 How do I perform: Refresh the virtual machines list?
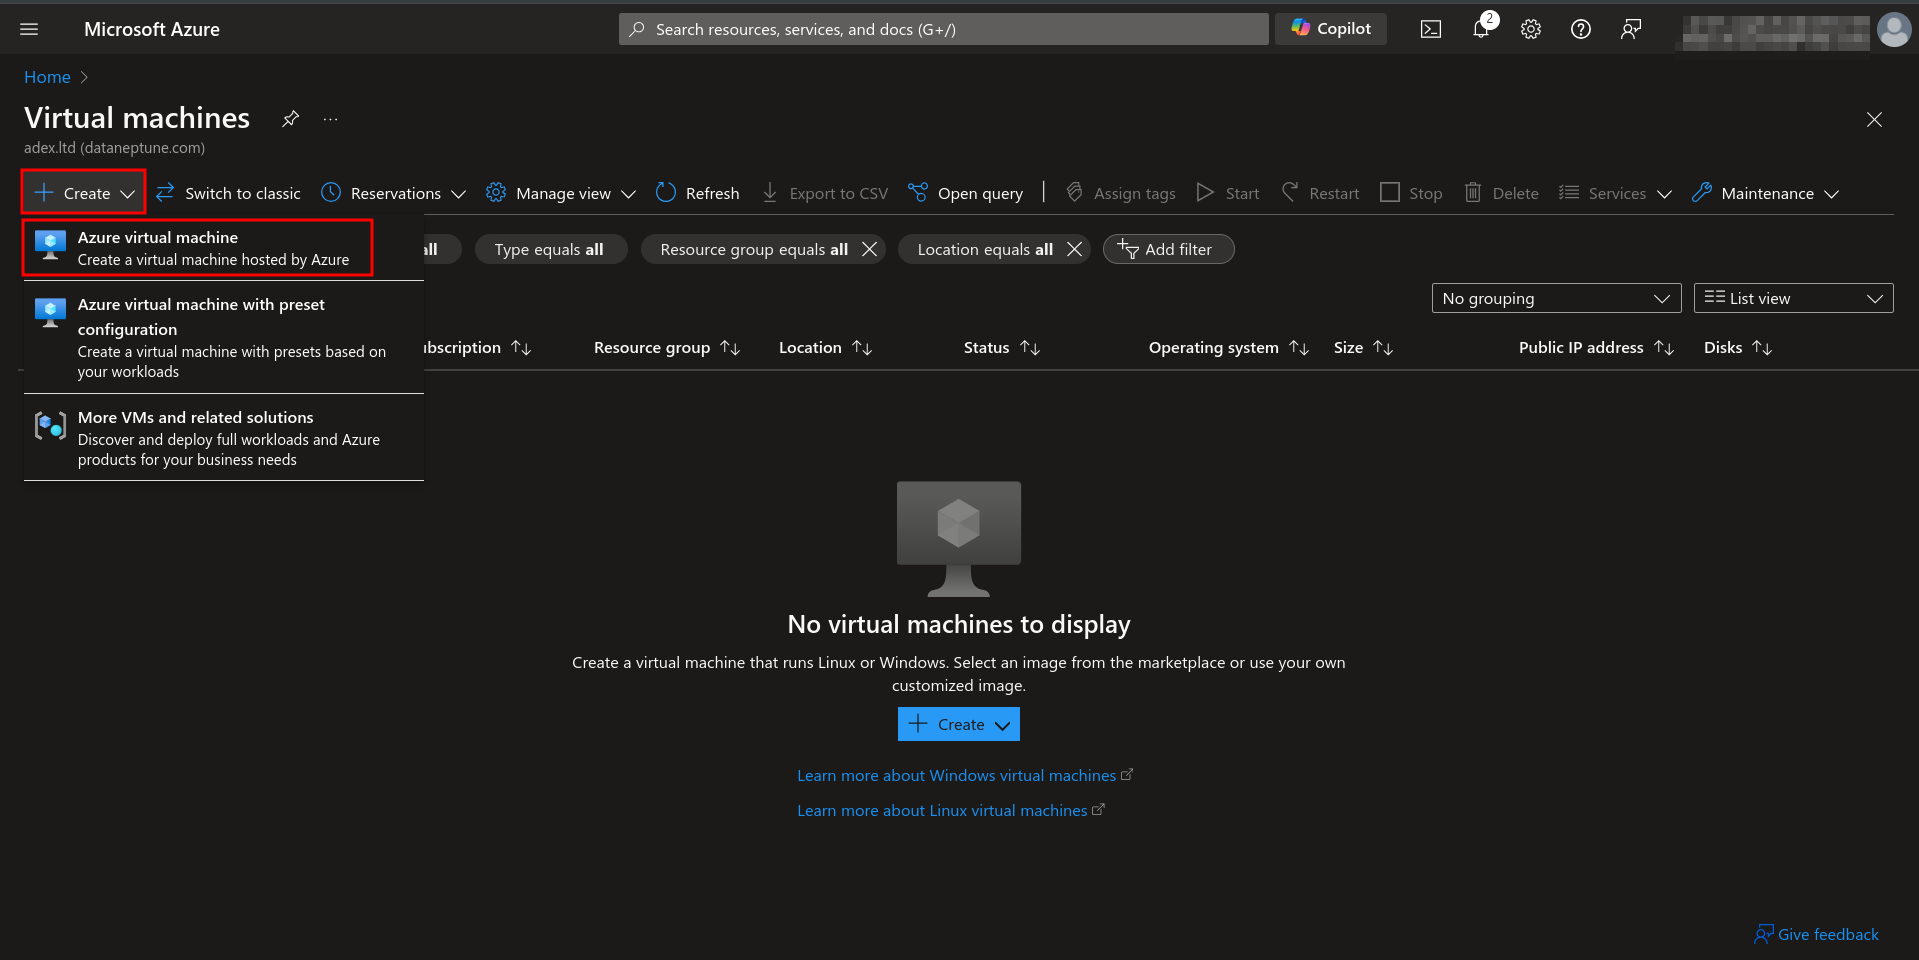(697, 193)
